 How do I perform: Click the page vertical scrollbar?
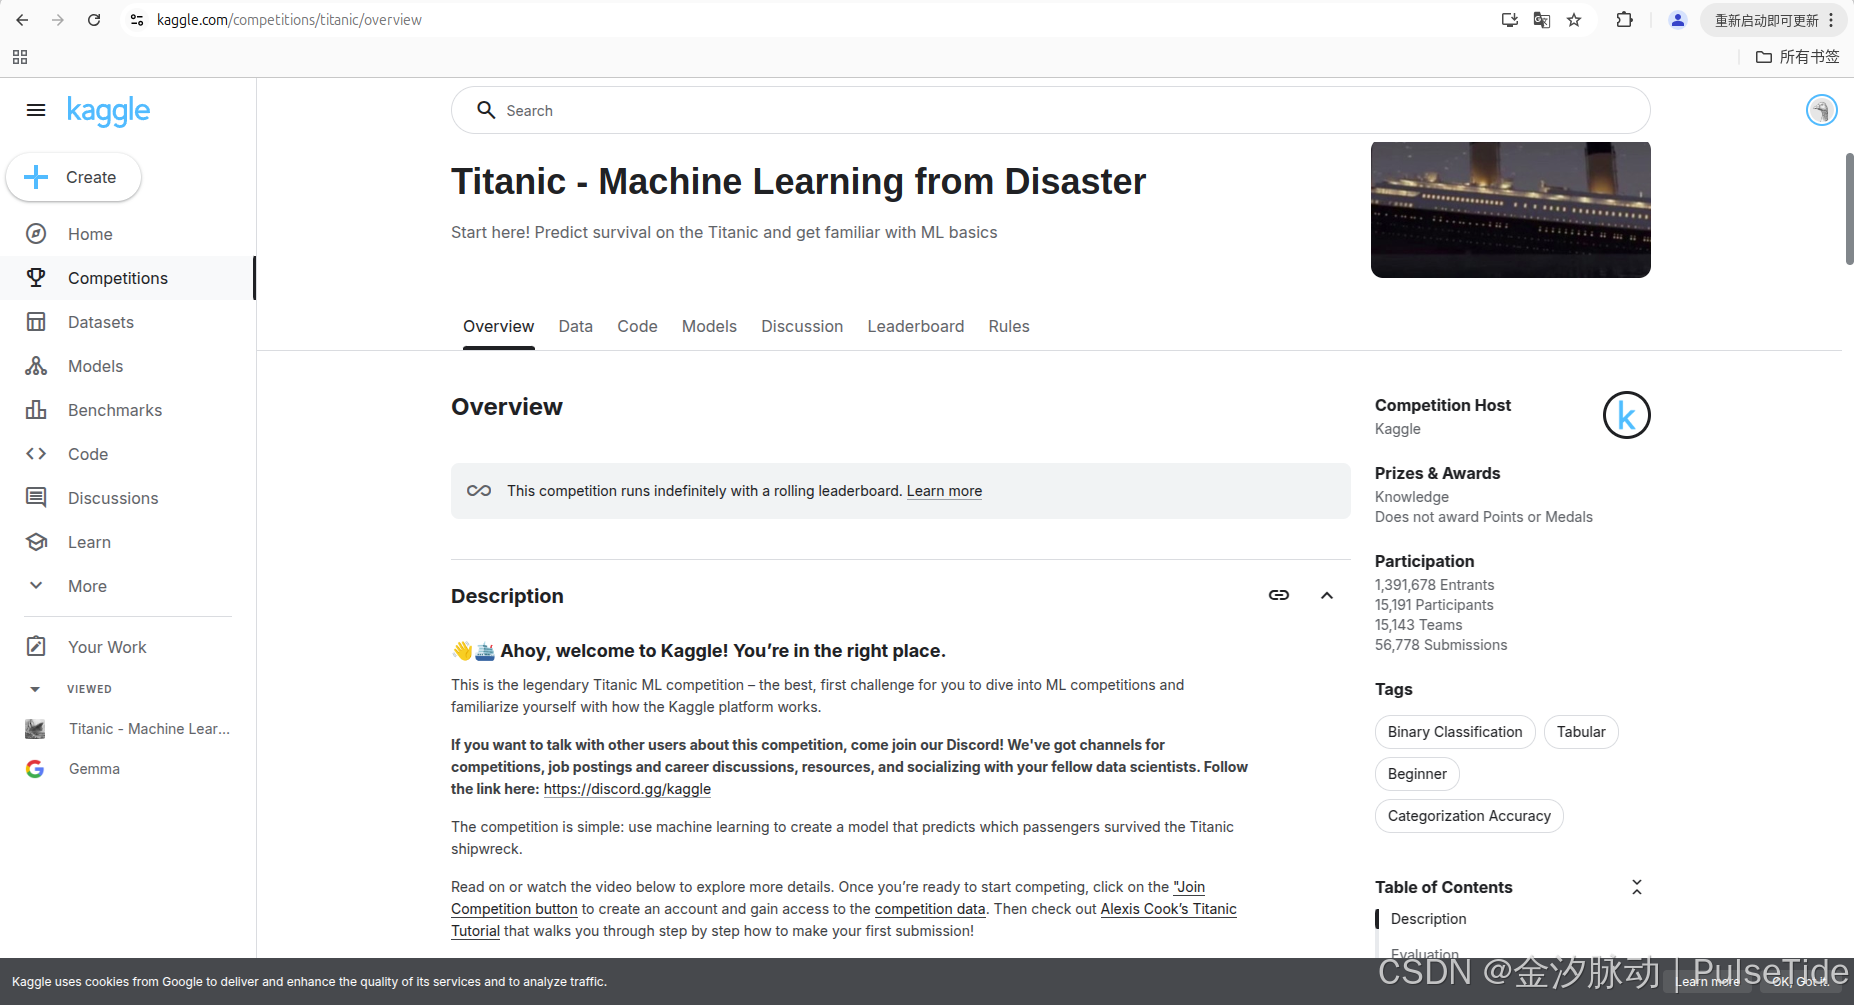pos(1849,209)
